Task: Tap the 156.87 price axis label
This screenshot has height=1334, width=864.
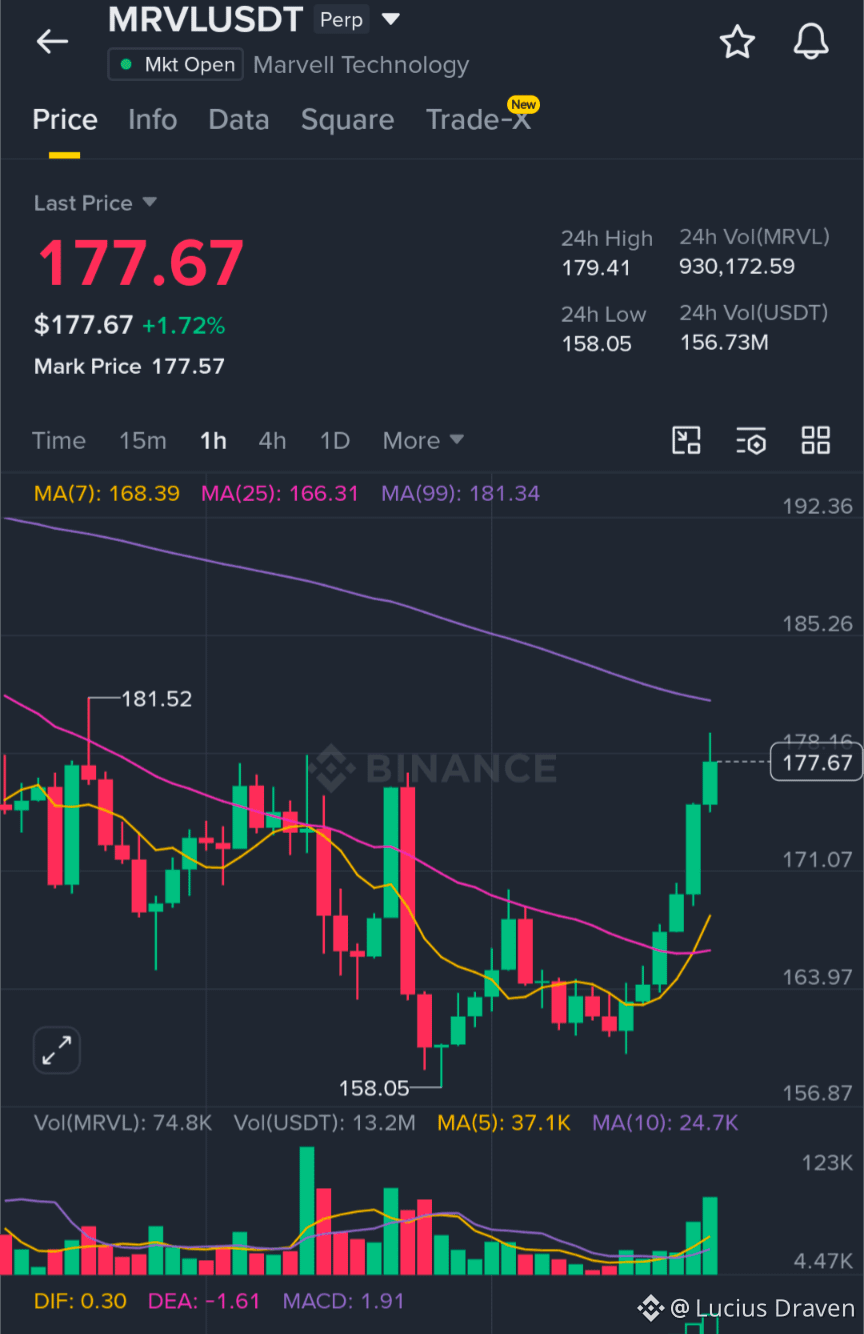Action: coord(817,1094)
